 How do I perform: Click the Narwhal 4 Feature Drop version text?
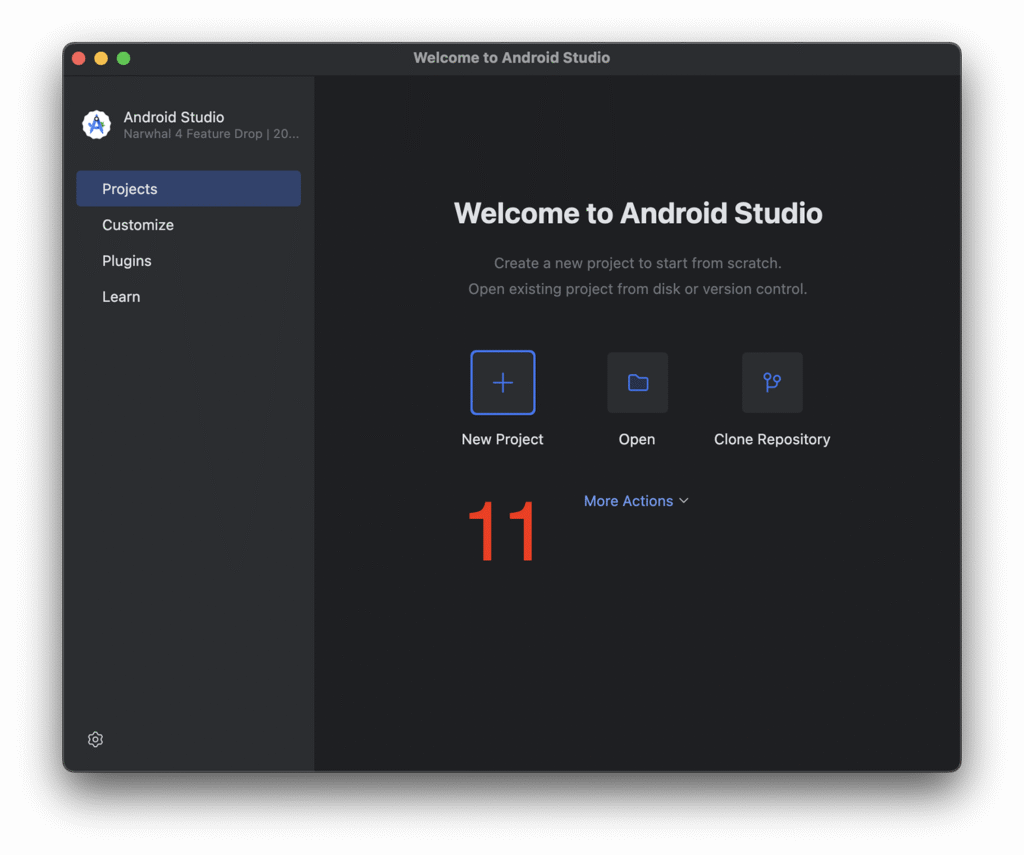211,134
